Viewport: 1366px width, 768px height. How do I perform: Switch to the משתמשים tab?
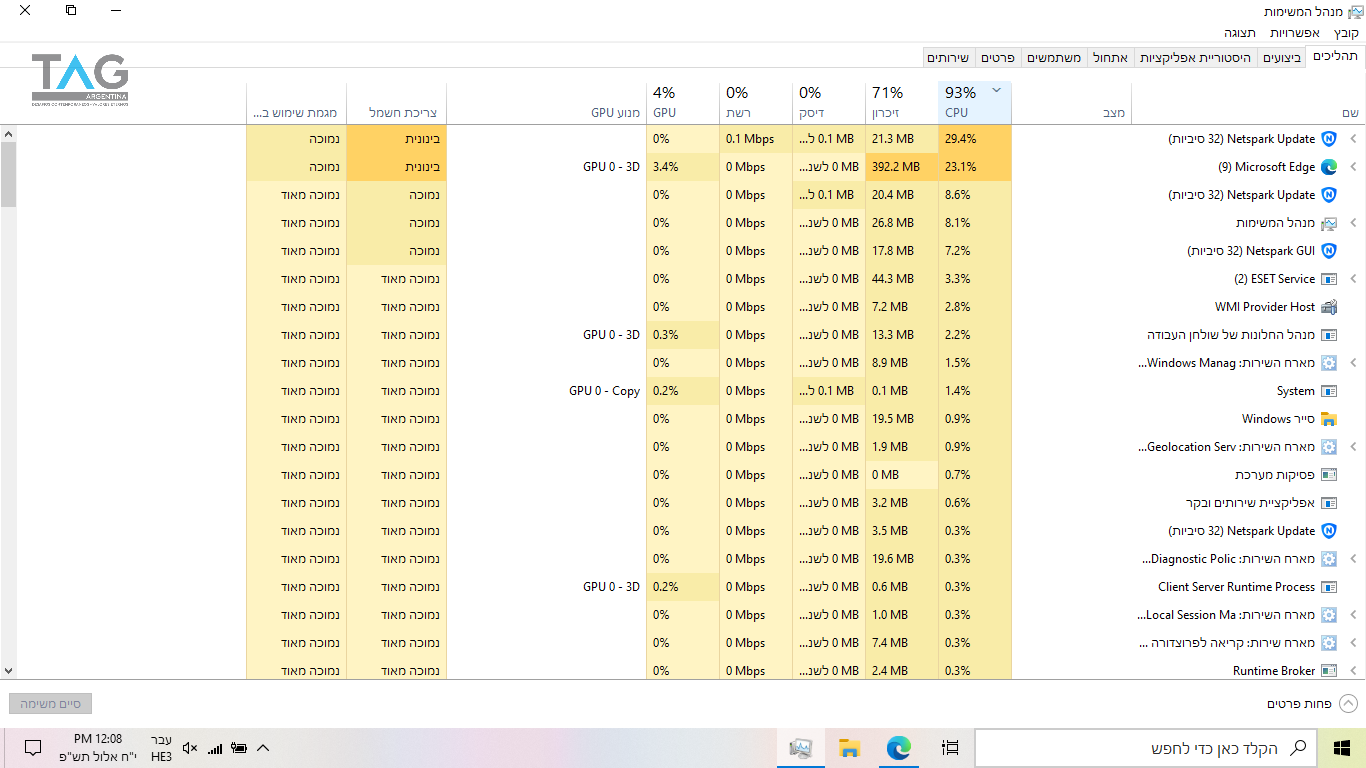[1054, 58]
